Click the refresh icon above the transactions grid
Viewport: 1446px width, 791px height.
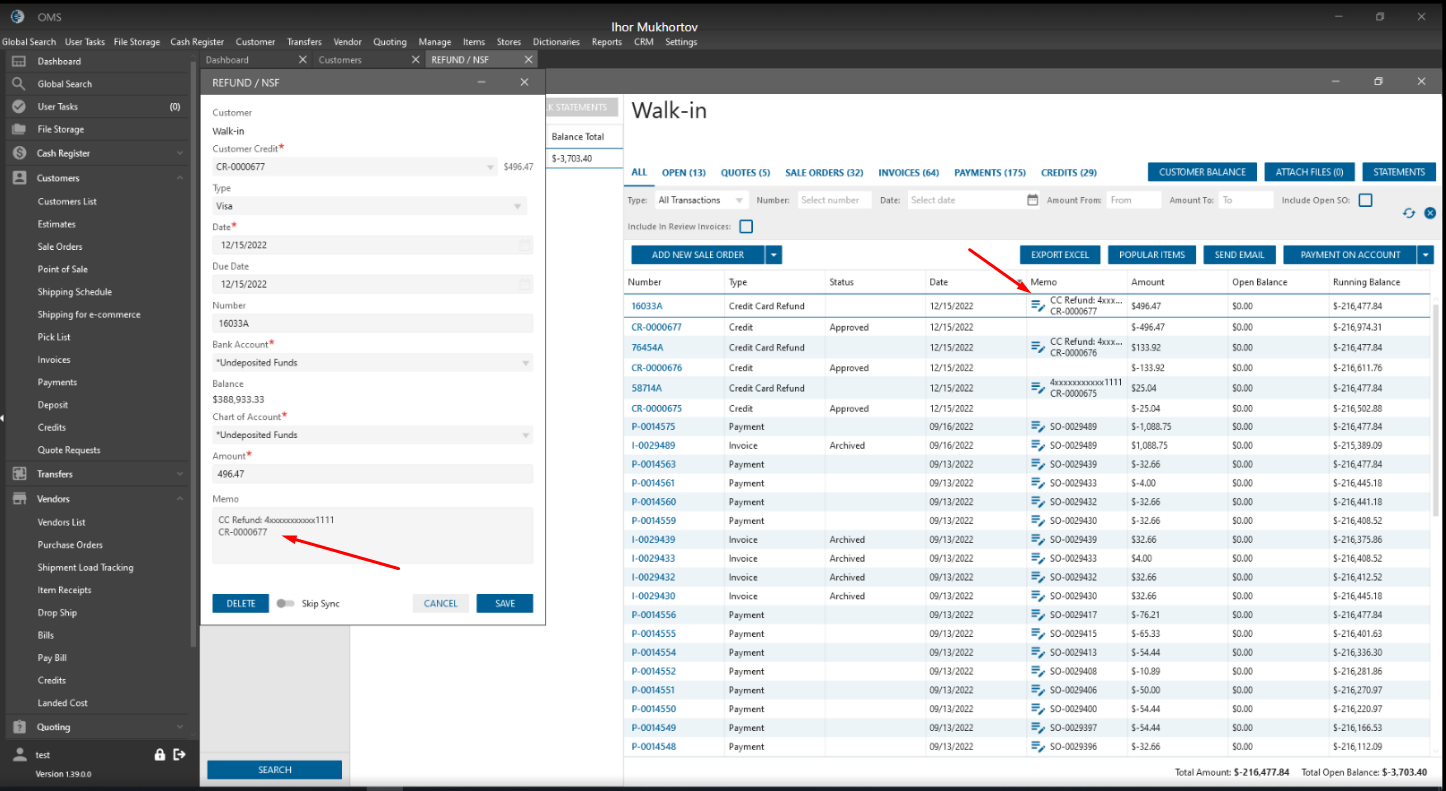click(x=1409, y=213)
